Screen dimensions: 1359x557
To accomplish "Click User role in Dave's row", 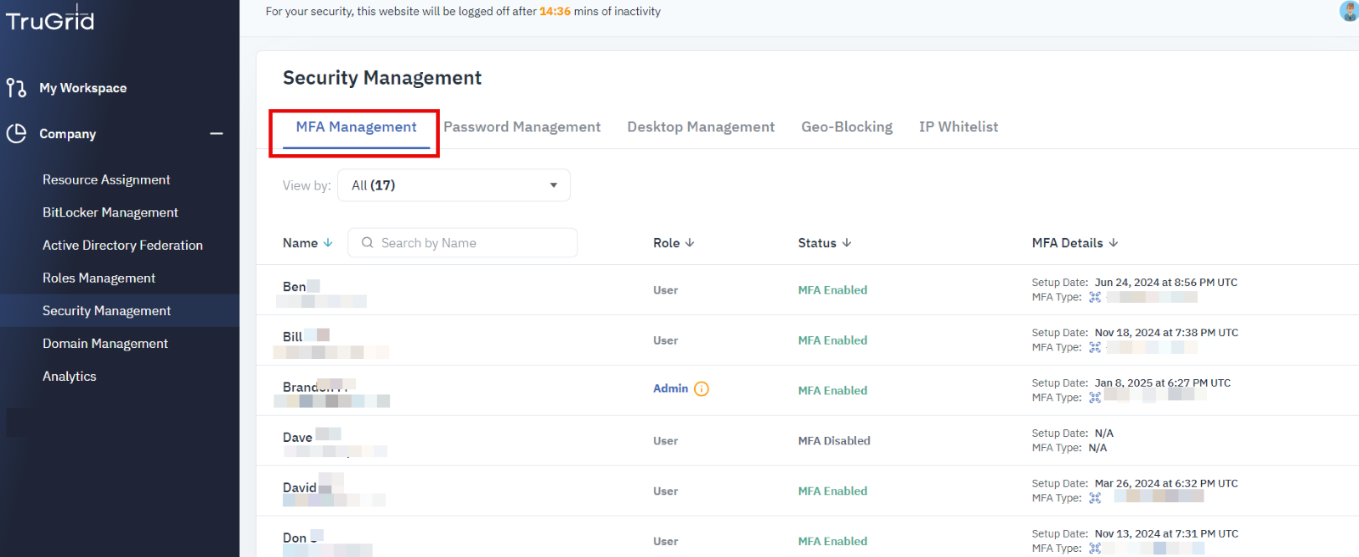I will 665,441.
